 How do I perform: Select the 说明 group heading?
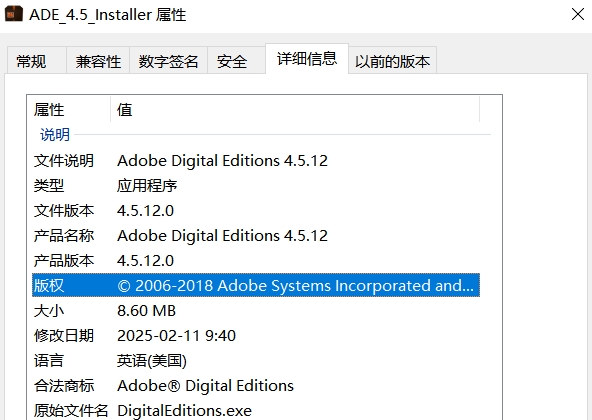(55, 134)
